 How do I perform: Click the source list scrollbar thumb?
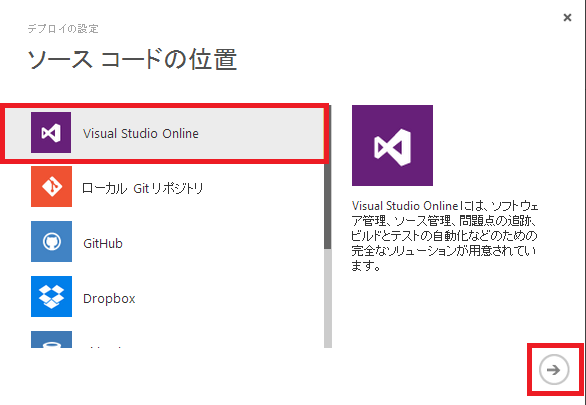[328, 177]
